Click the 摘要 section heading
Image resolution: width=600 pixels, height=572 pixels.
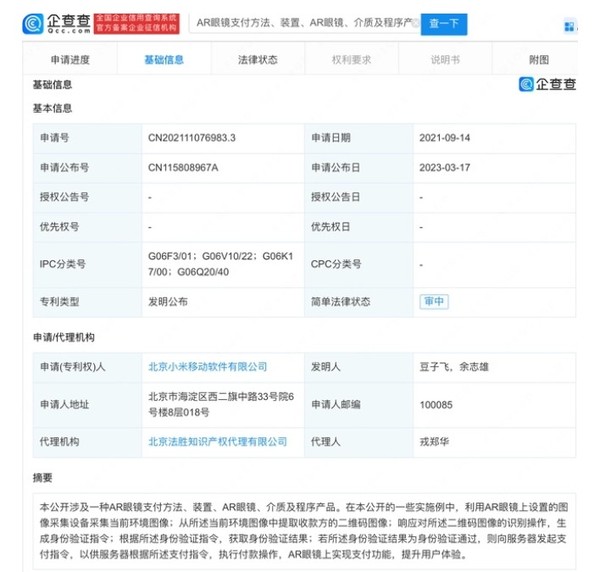[42, 477]
